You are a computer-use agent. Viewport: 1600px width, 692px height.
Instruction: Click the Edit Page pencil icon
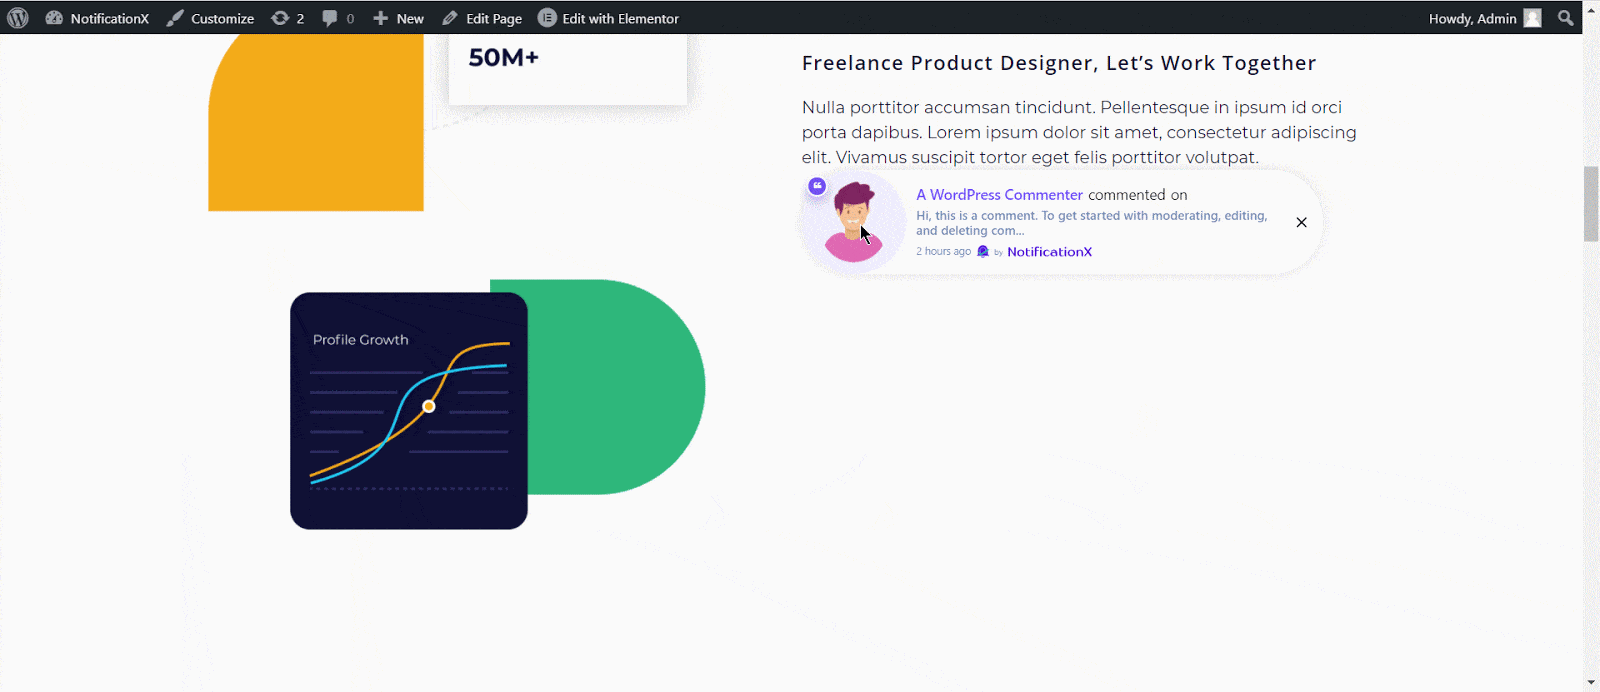tap(450, 18)
